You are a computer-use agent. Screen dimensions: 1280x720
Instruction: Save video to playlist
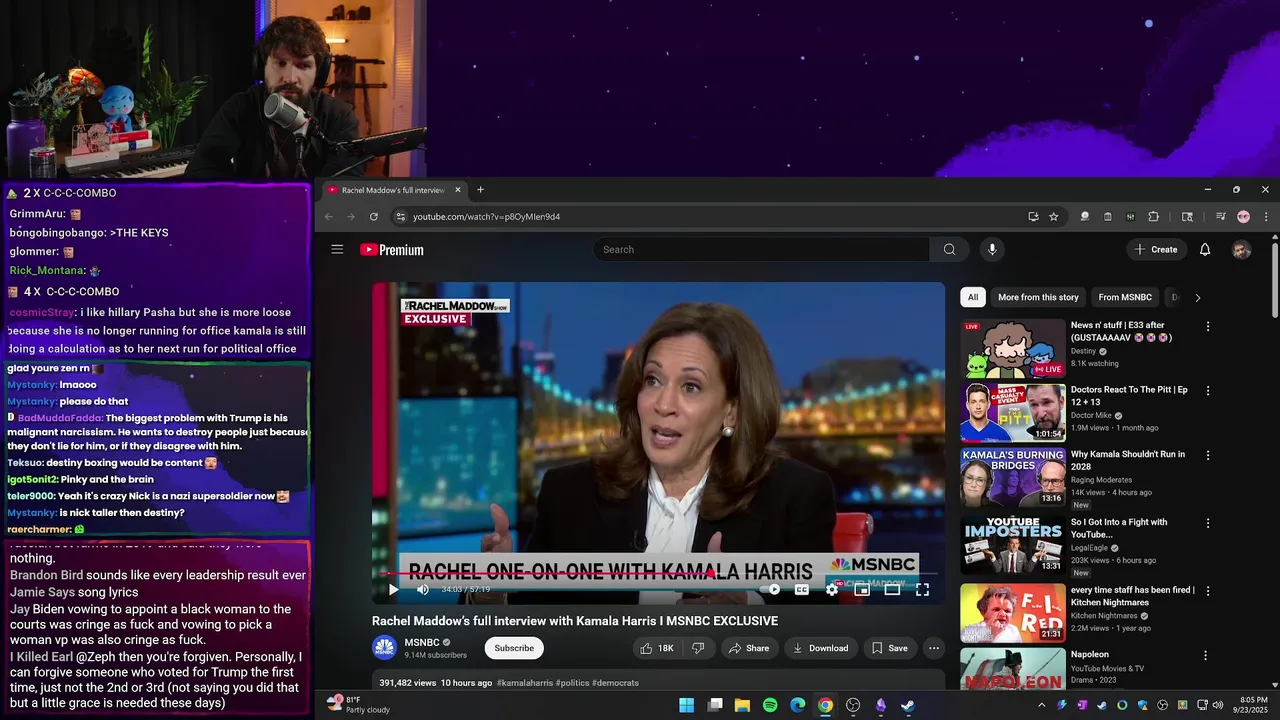coord(890,648)
